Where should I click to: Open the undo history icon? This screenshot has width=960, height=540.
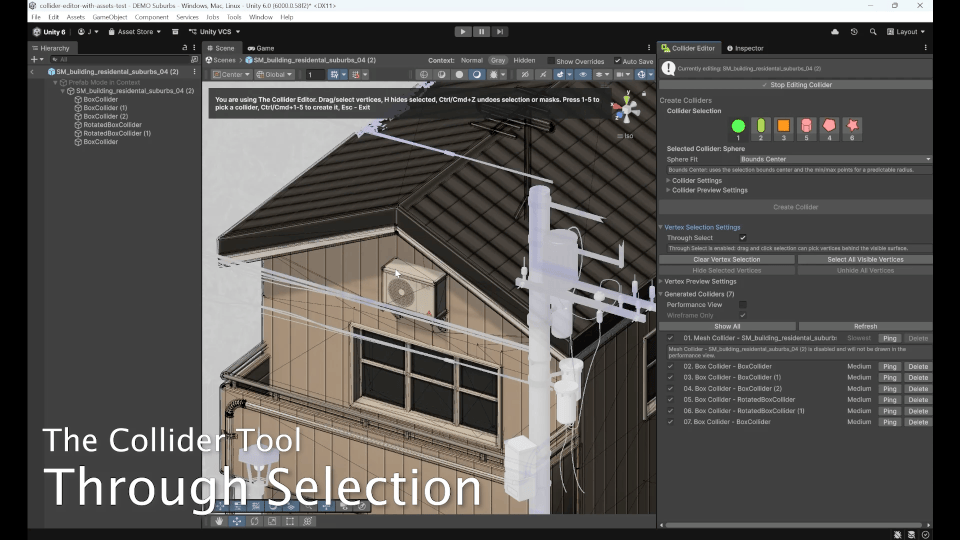pyautogui.click(x=854, y=32)
